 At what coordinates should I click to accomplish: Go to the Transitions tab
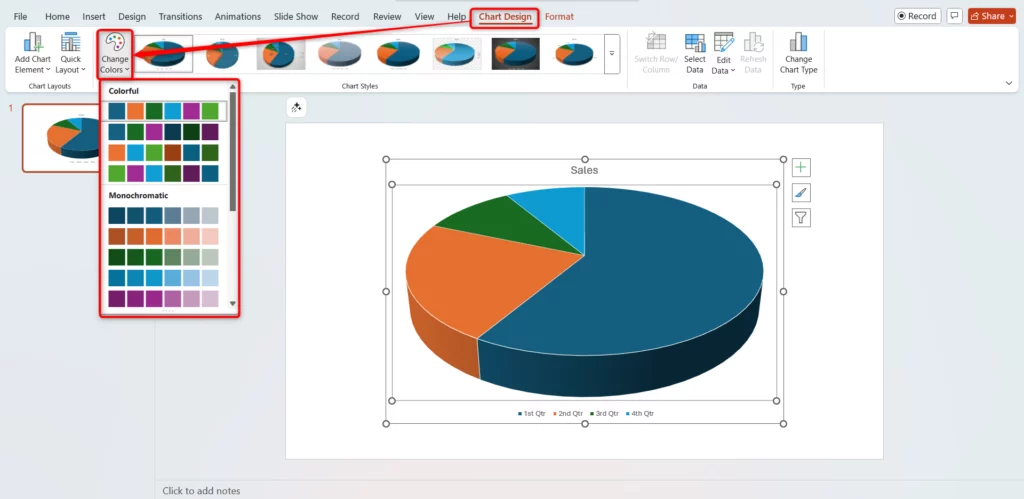click(180, 17)
